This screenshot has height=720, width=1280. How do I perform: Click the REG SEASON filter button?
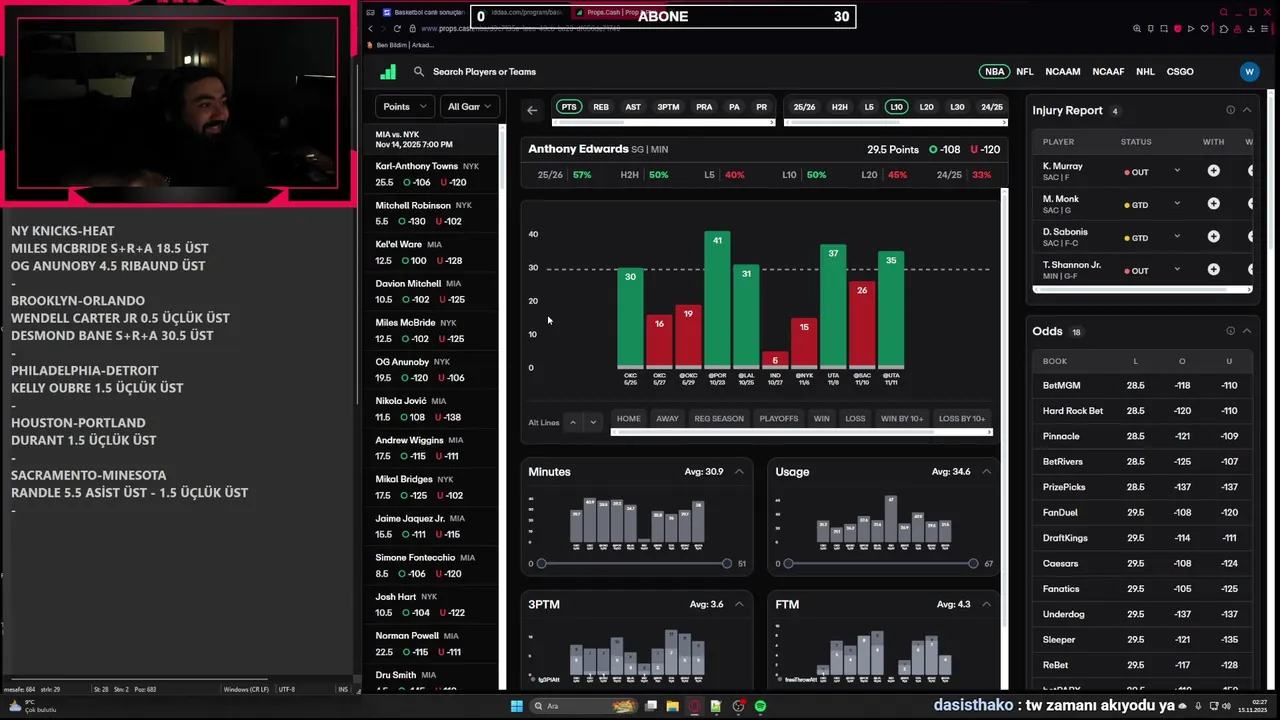pos(719,418)
